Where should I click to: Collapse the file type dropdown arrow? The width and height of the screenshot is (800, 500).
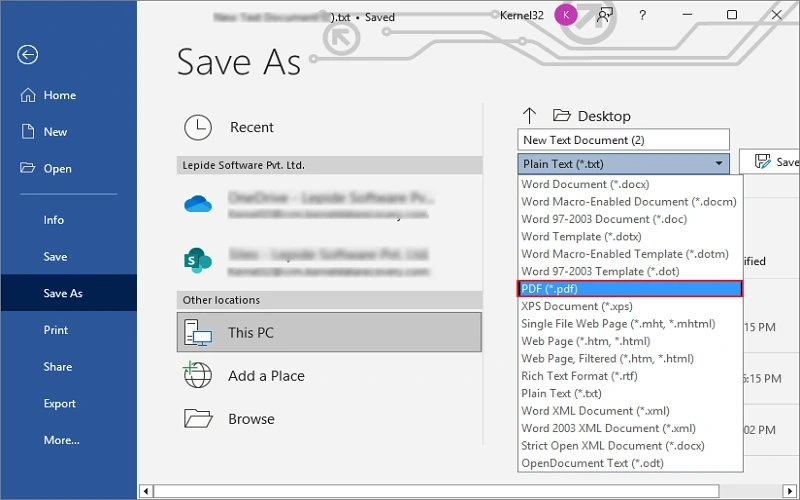[719, 164]
